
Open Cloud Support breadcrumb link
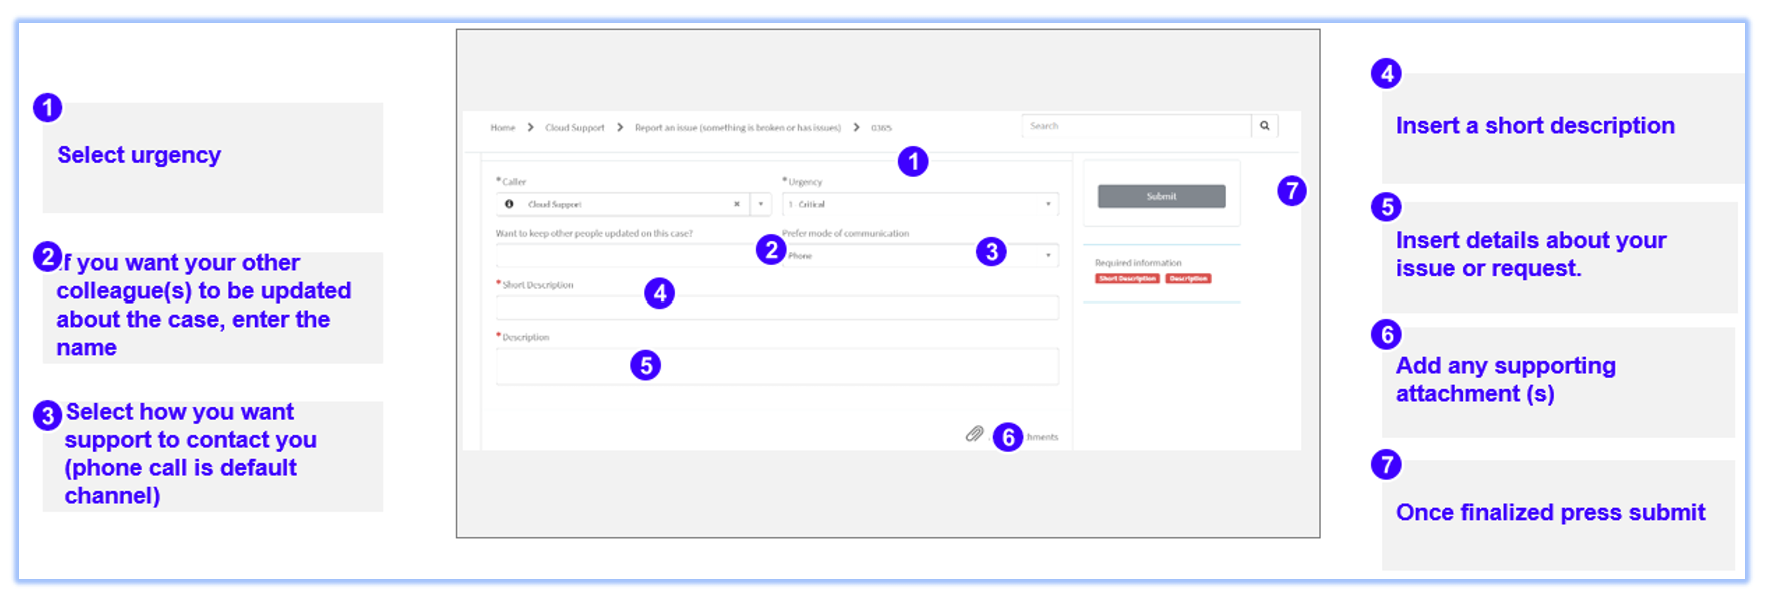pos(574,128)
